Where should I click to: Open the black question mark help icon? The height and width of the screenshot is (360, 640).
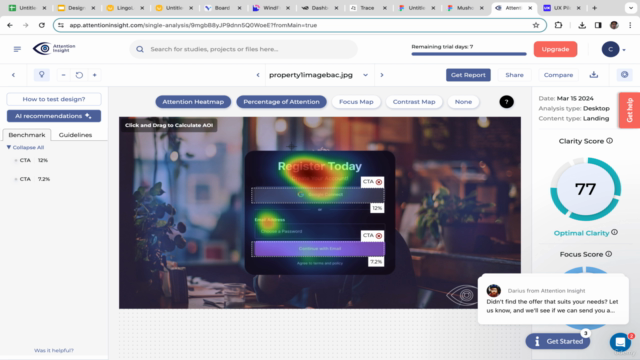pos(507,102)
